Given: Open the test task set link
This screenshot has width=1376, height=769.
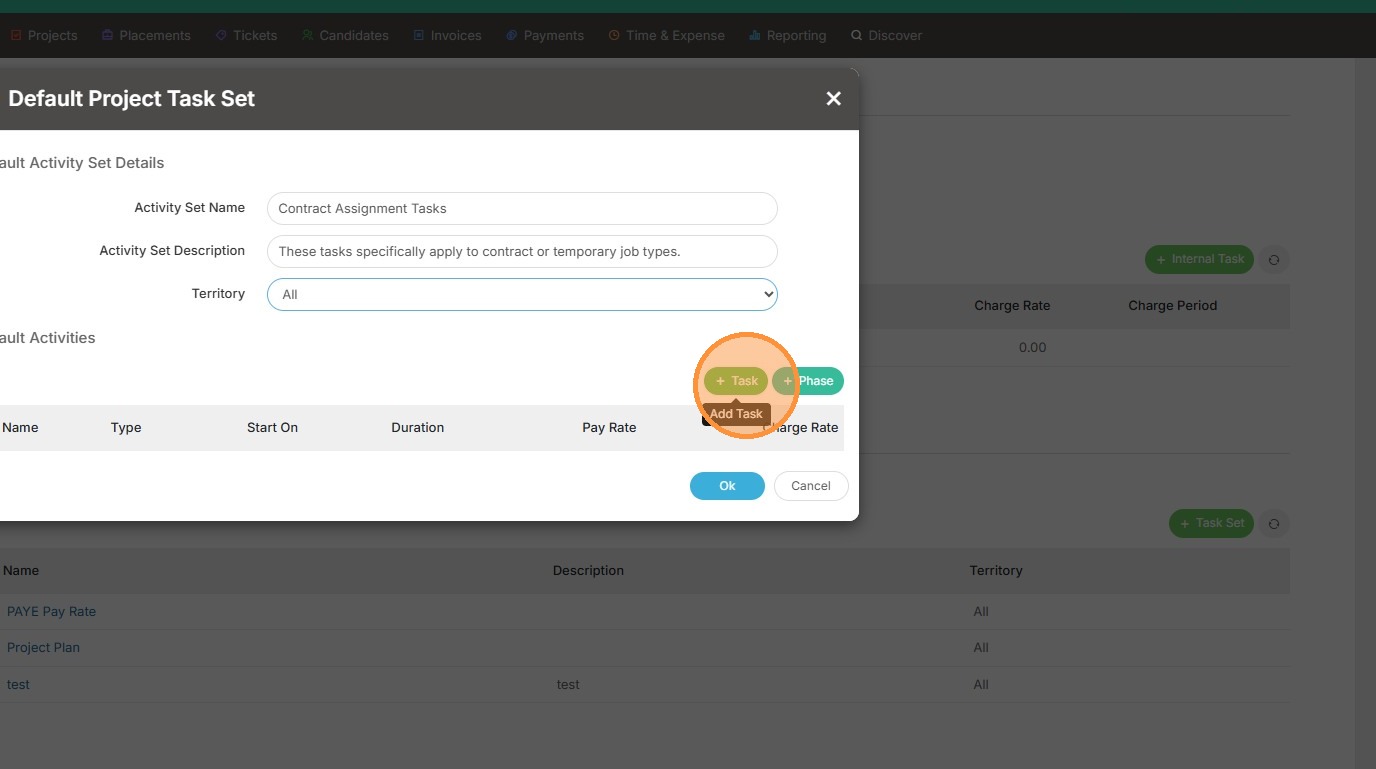Looking at the screenshot, I should pos(18,684).
